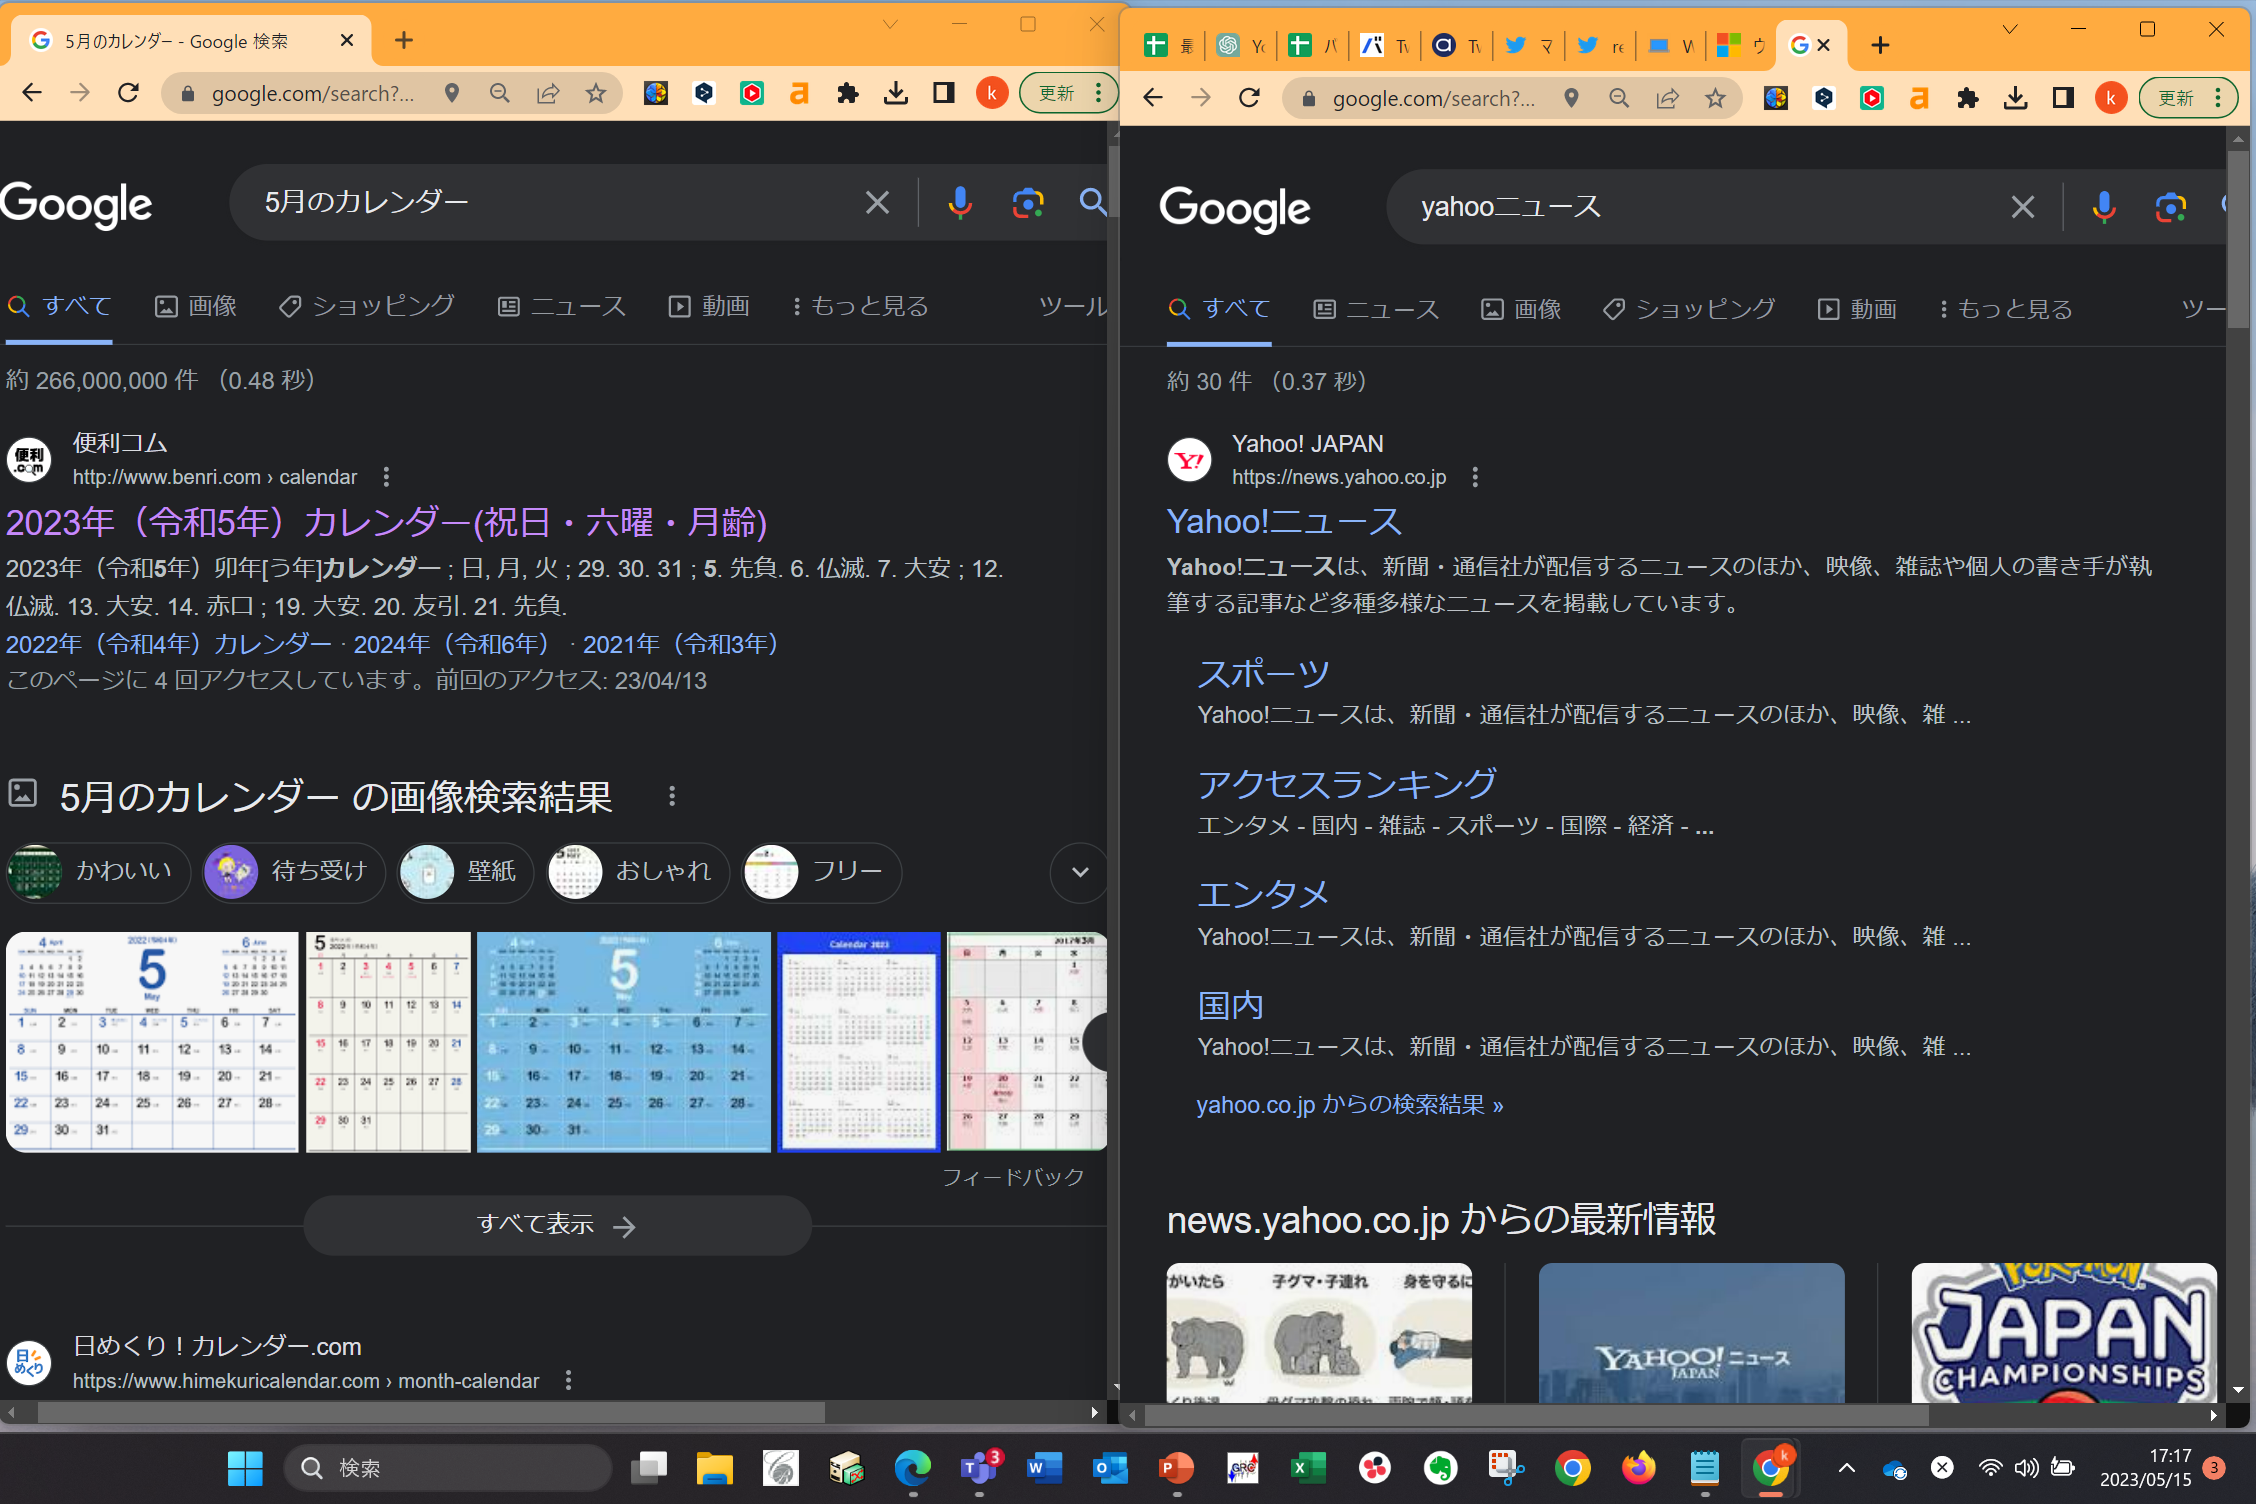The image size is (2256, 1504).
Task: Switch to ニュース tab in left window
Action: coord(562,306)
